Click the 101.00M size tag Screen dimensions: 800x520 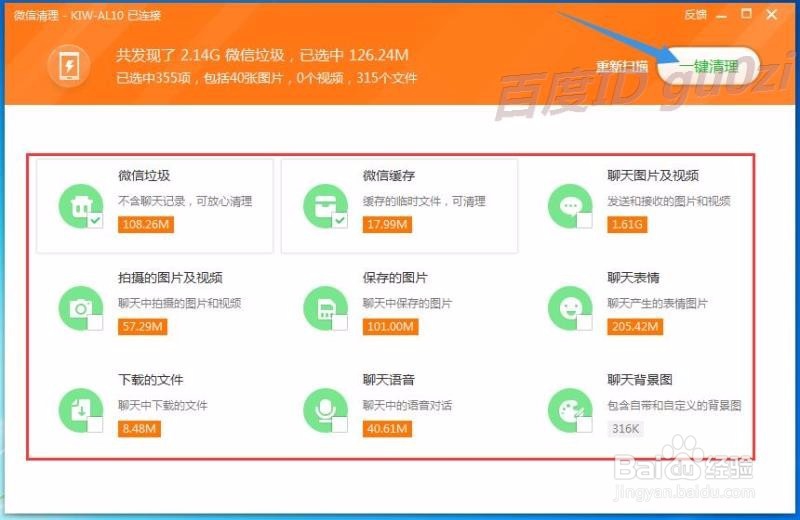click(x=390, y=327)
